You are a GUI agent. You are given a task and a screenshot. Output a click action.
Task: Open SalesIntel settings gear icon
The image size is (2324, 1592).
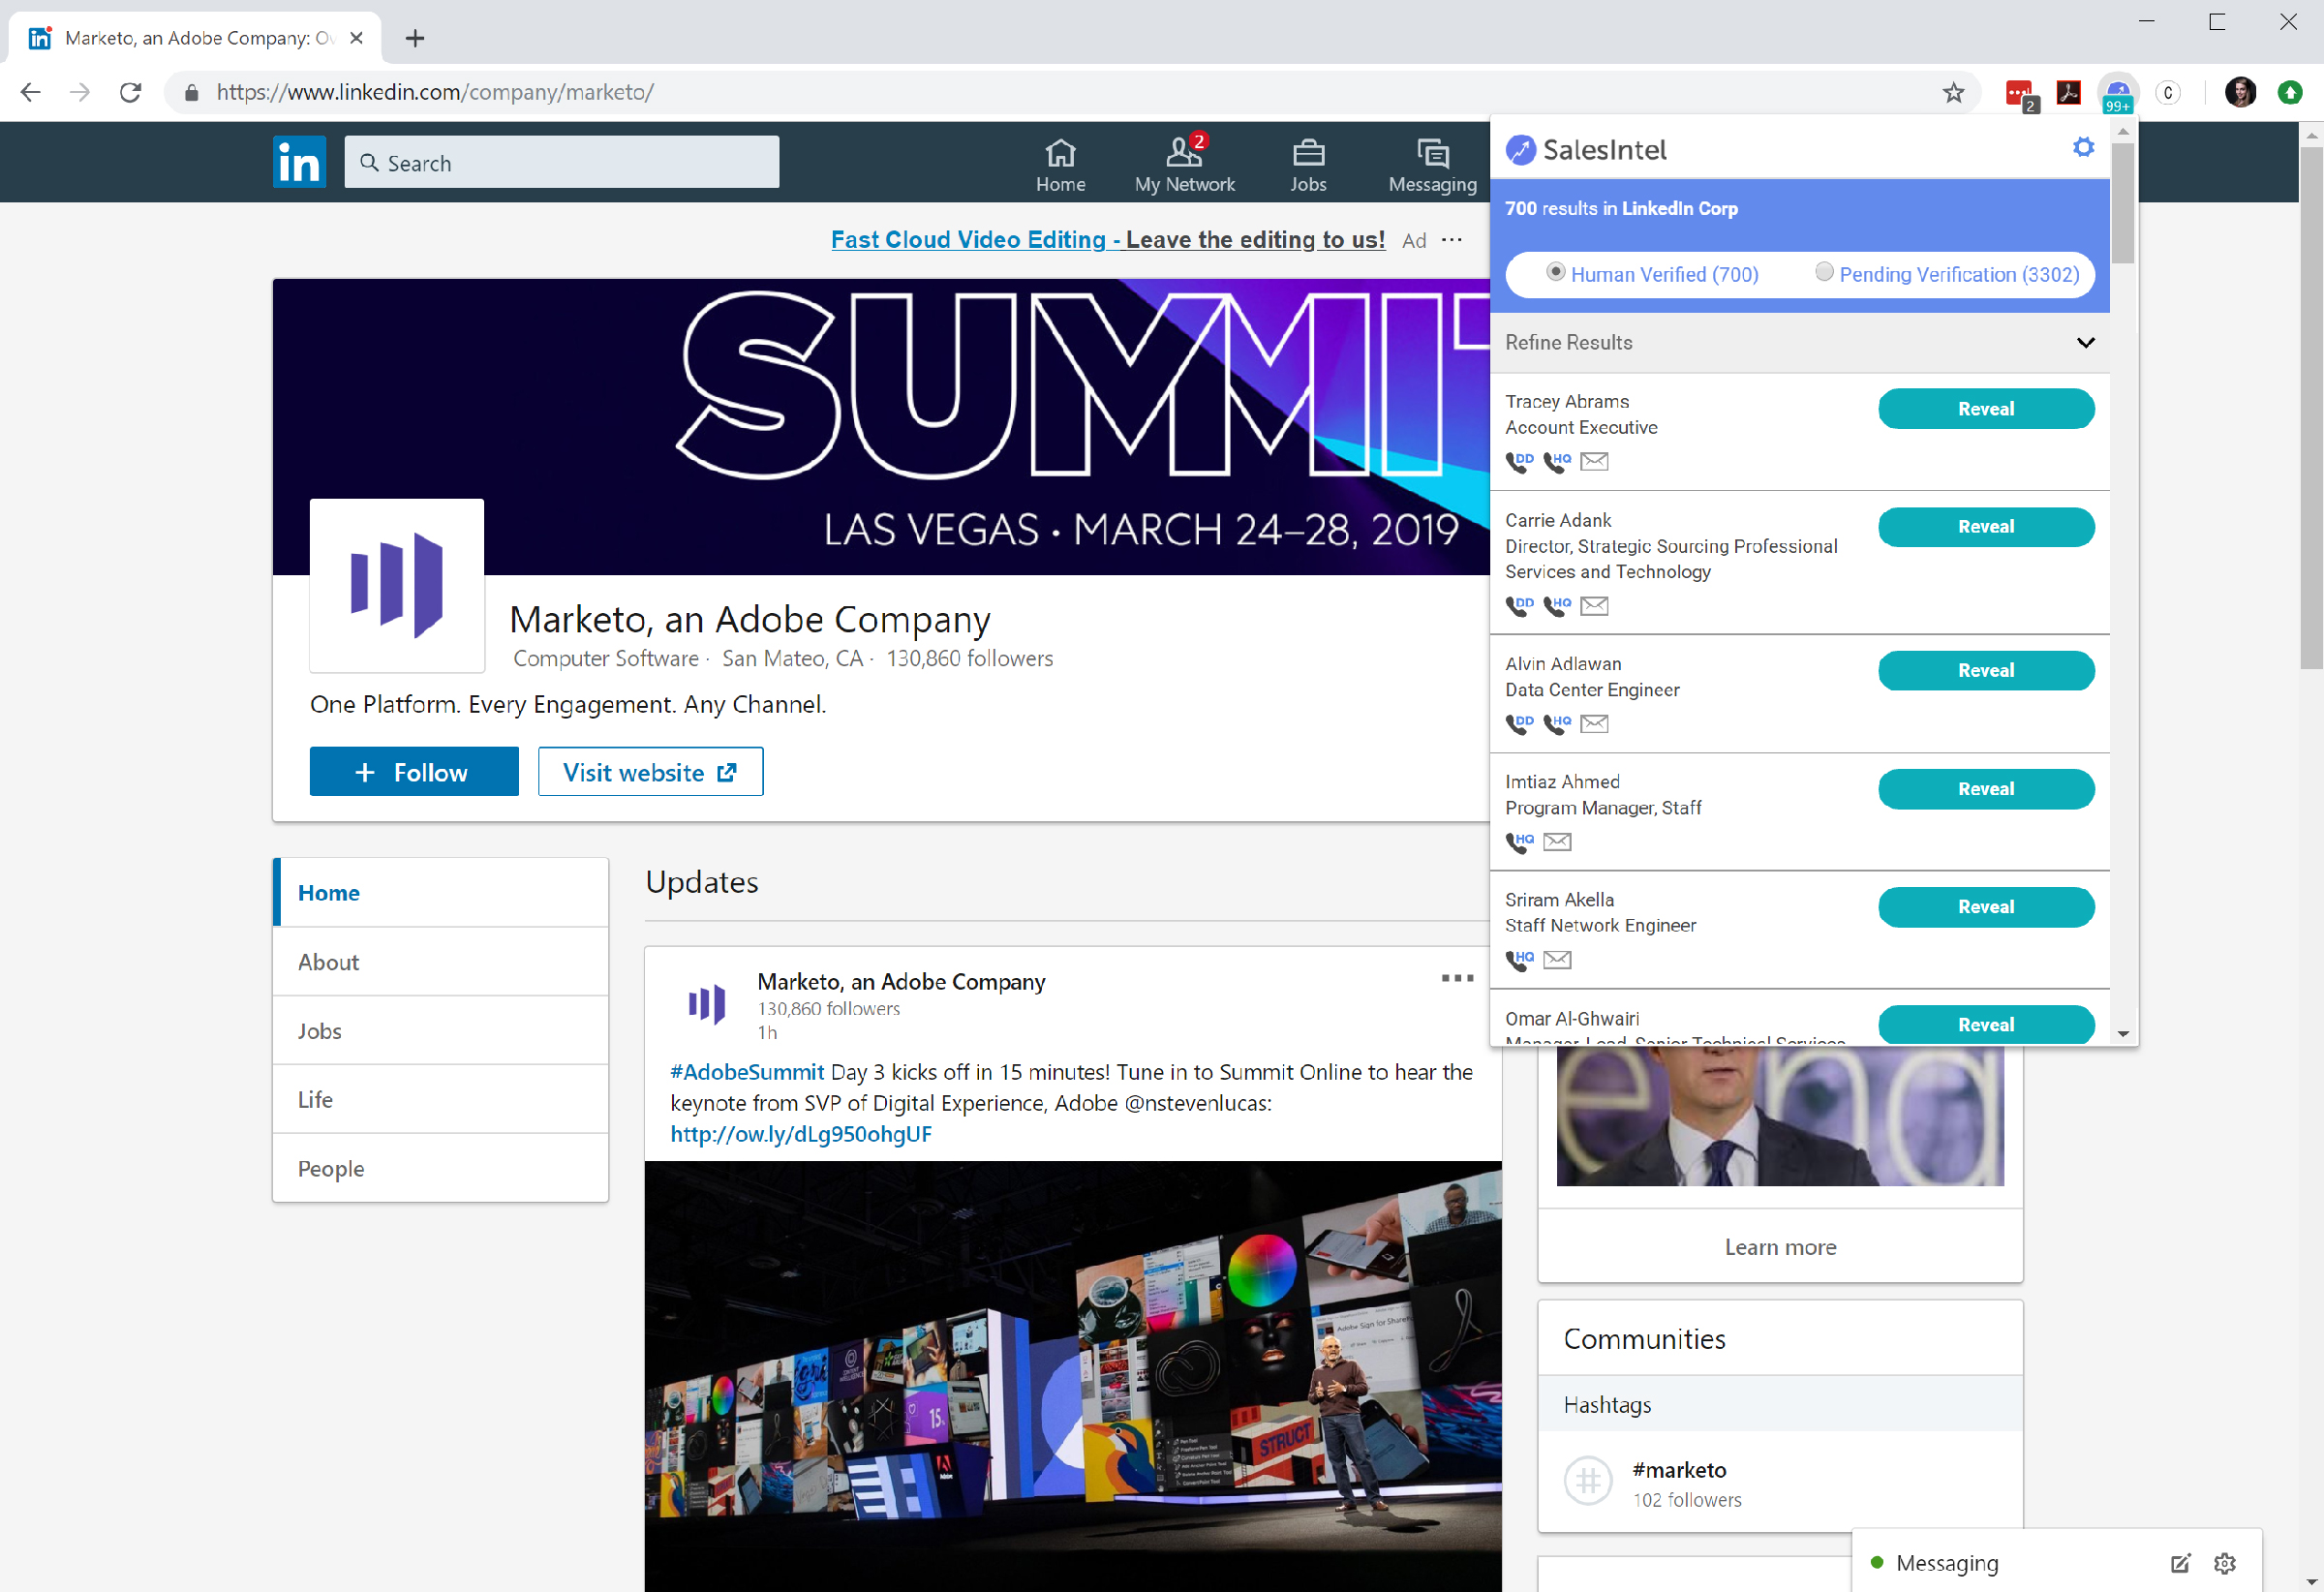click(x=2083, y=148)
